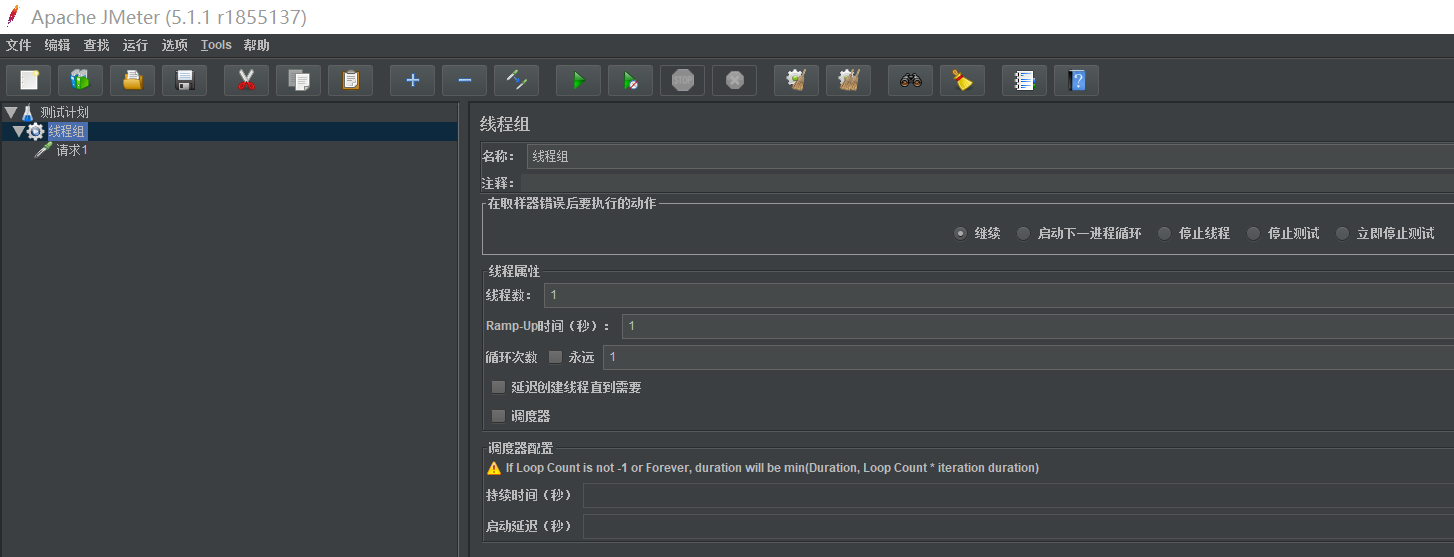Click the 线程数 input field
The image size is (1454, 557).
(999, 295)
